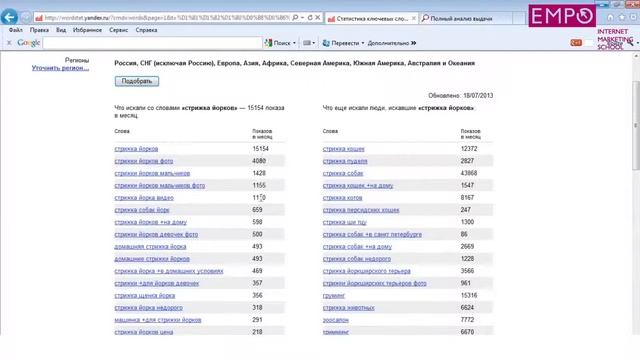Open link 'стрижка собак йорк'
Image resolution: width=640 pixels, height=360 pixels.
(x=142, y=210)
